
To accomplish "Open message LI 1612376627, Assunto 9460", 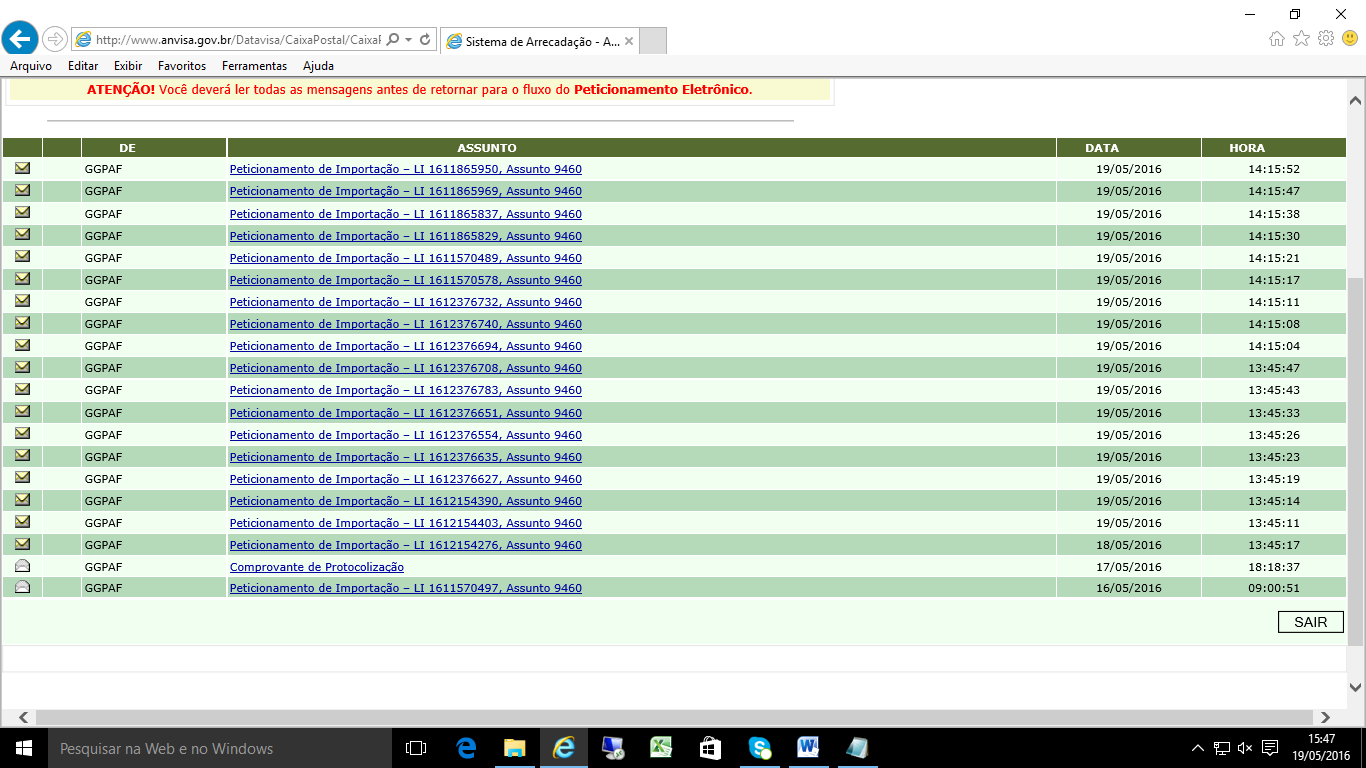I will [405, 479].
